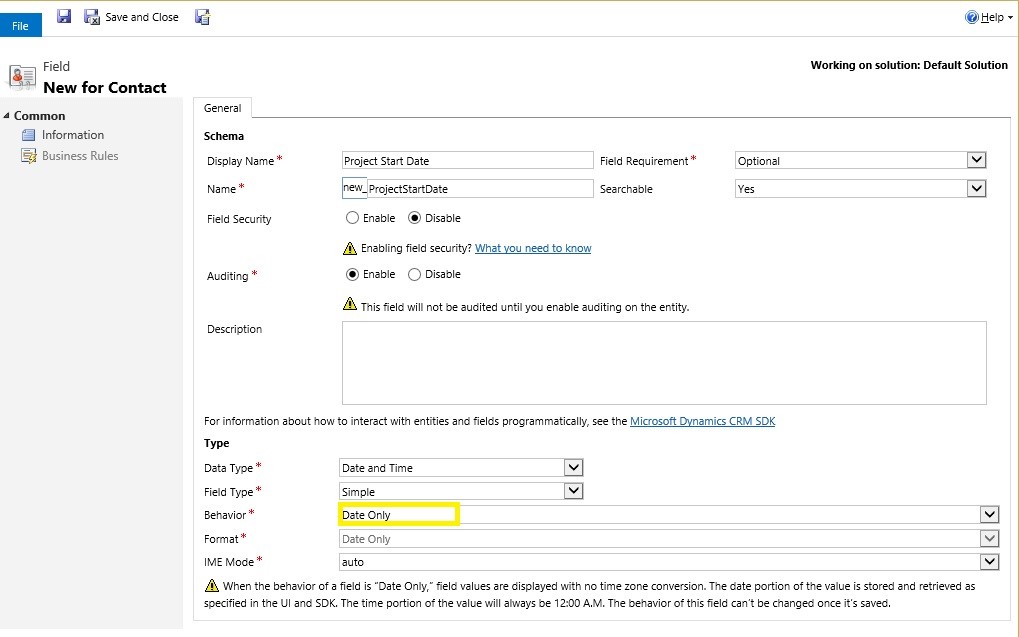Open the Field Type dropdown
The height and width of the screenshot is (637, 1019).
[573, 491]
